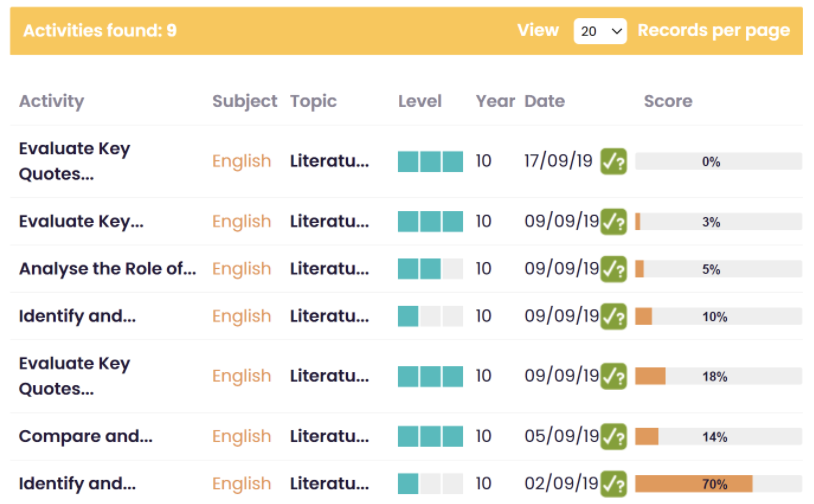Click the check icon dated 05/09/19

point(613,437)
